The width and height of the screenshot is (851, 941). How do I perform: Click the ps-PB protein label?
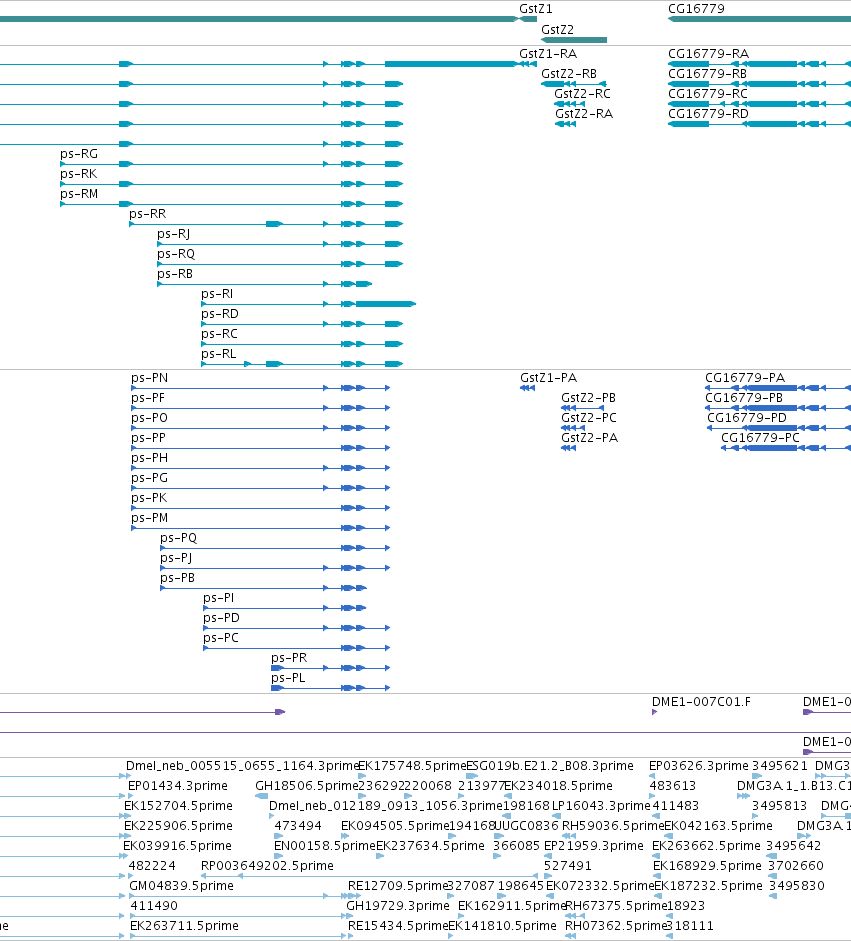coord(177,578)
